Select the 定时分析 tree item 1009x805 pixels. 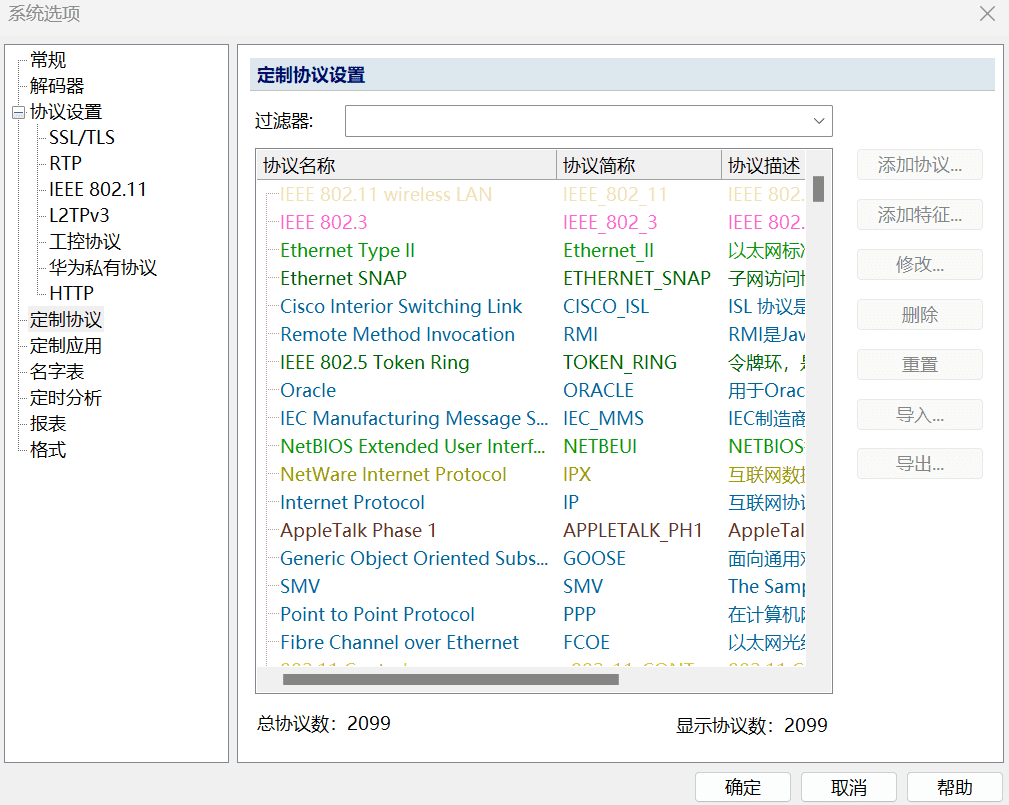point(66,398)
